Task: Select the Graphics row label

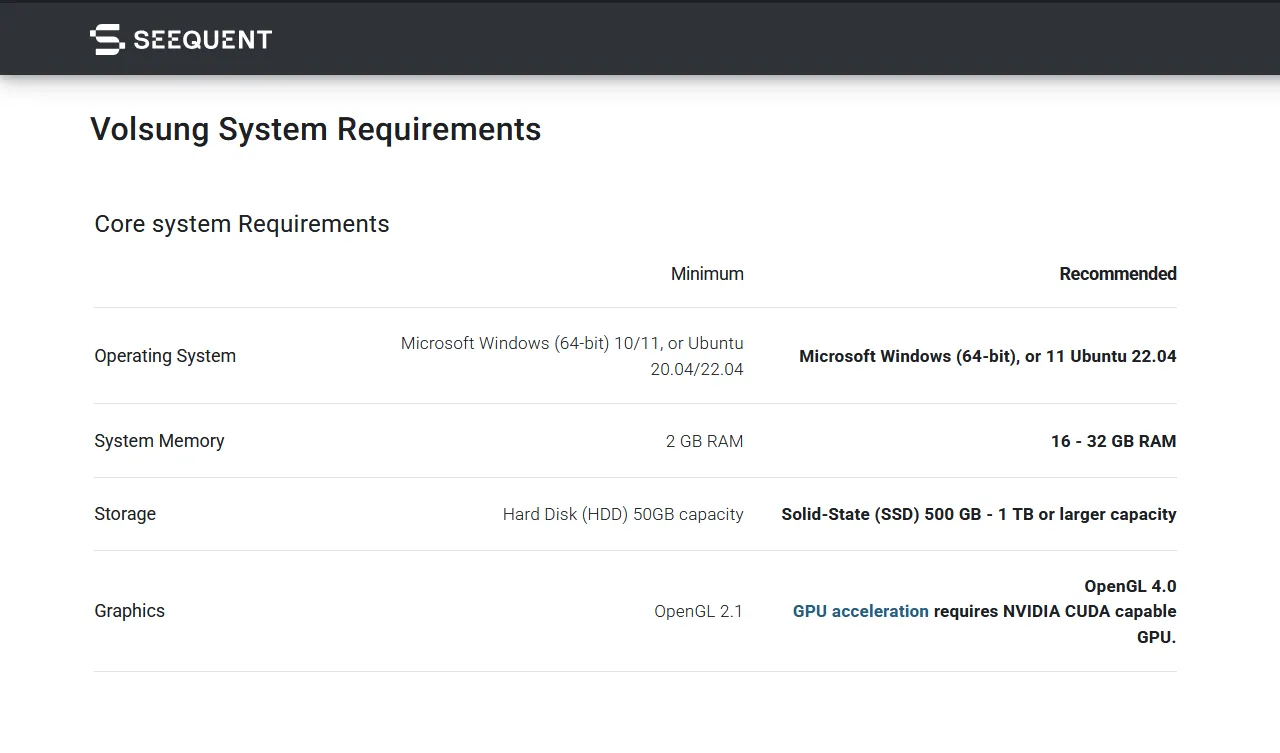Action: coord(129,611)
